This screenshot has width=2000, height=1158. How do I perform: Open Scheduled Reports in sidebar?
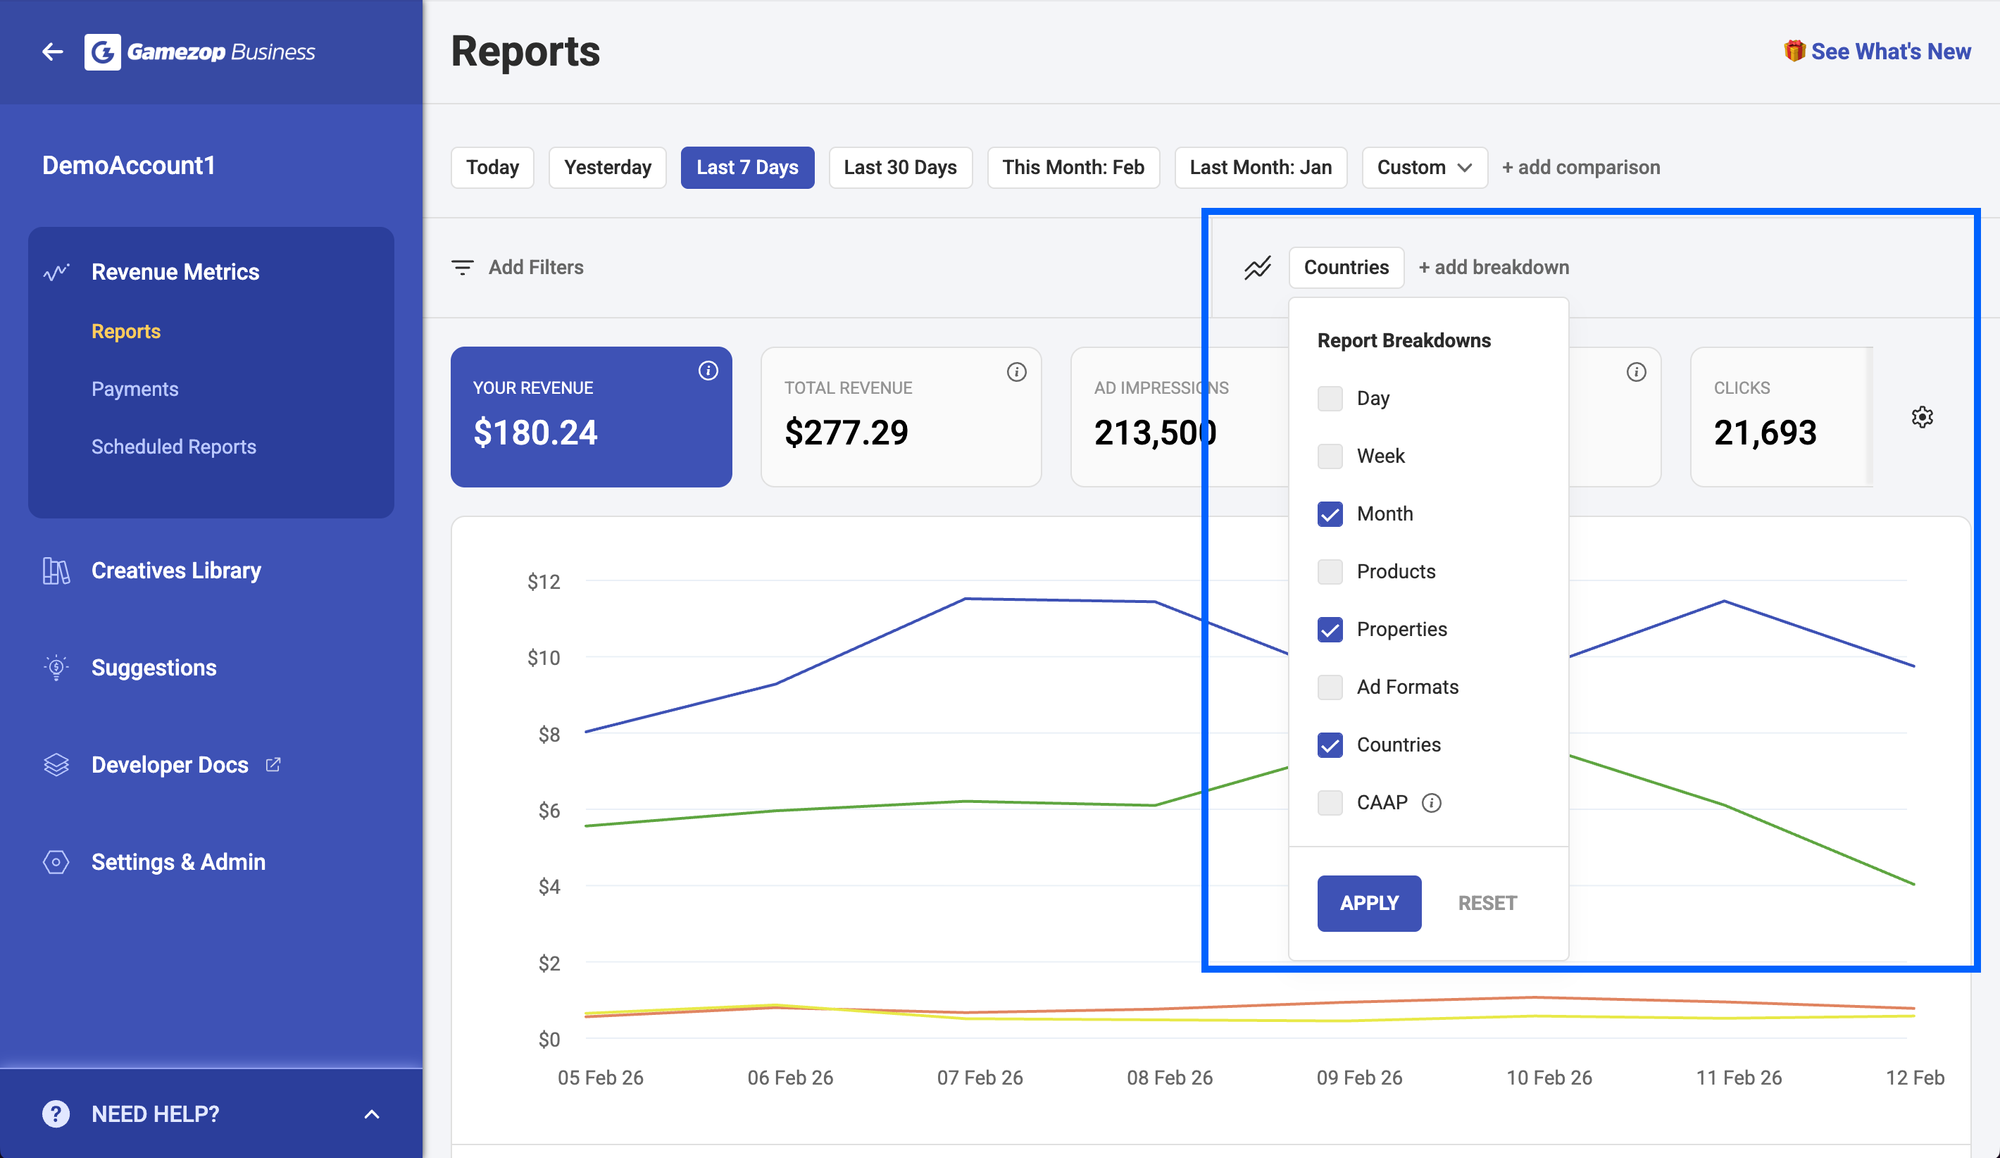(173, 447)
